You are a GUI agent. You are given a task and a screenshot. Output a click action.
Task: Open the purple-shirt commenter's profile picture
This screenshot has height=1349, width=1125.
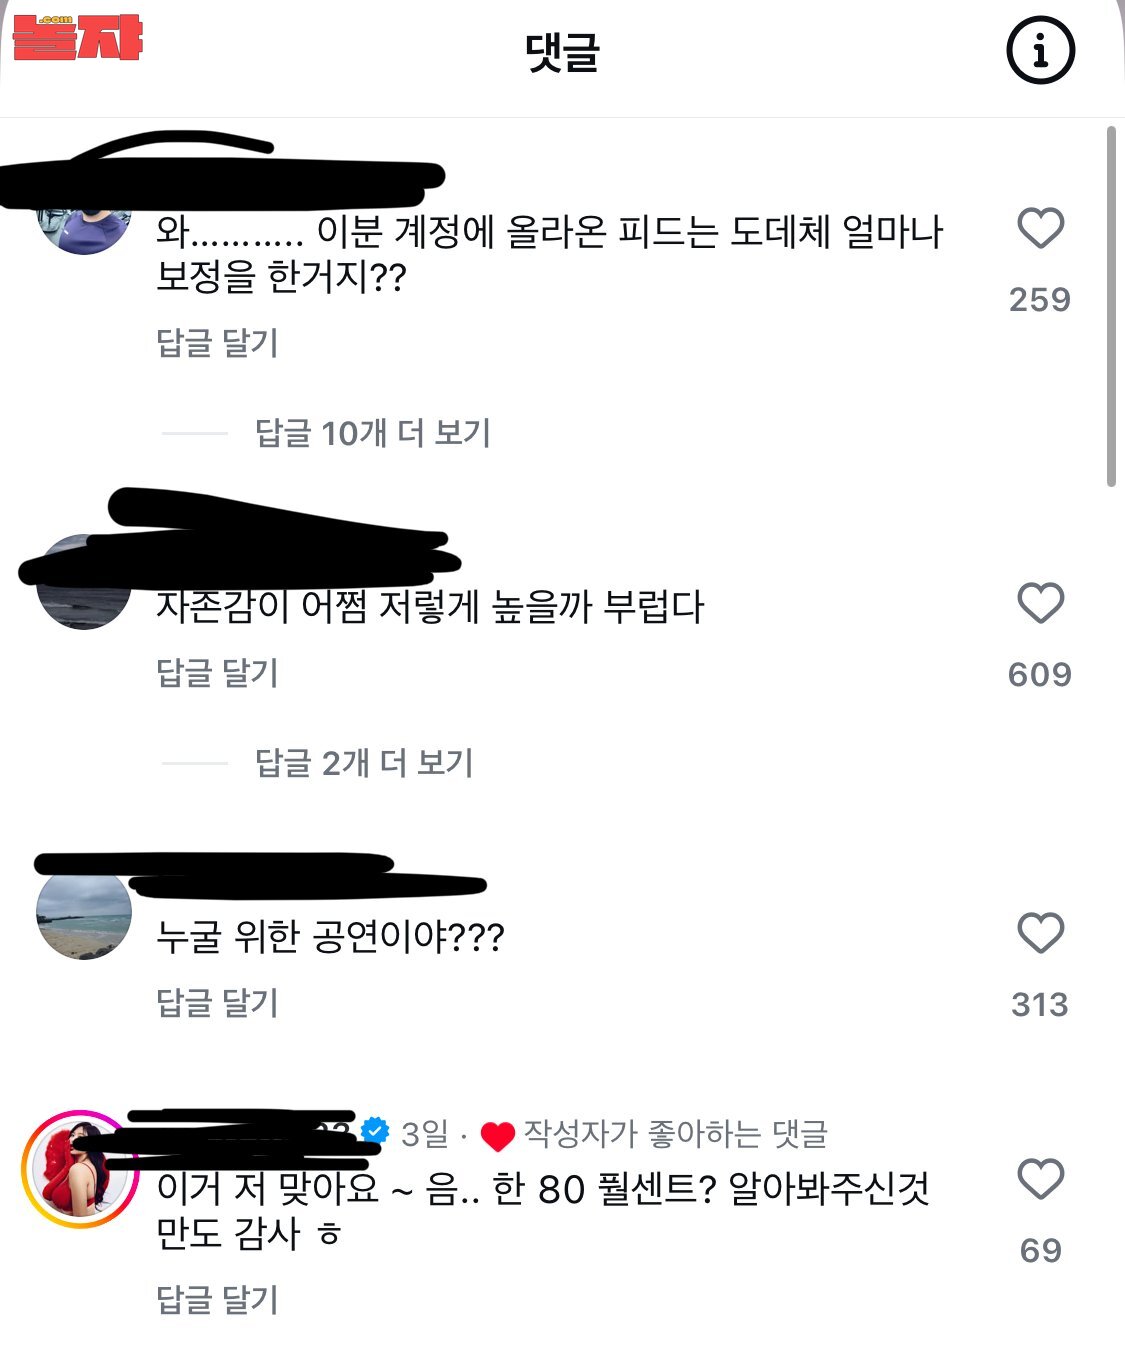point(84,225)
